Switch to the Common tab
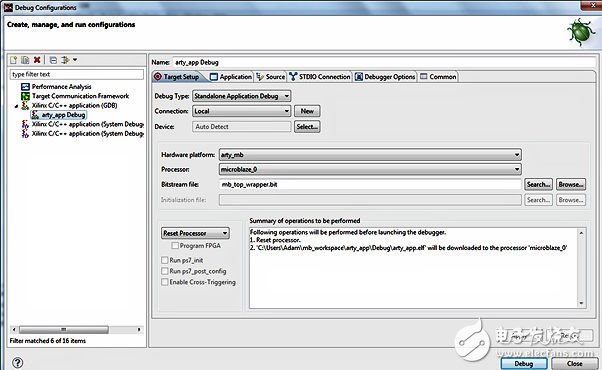602x370 pixels. [x=438, y=77]
